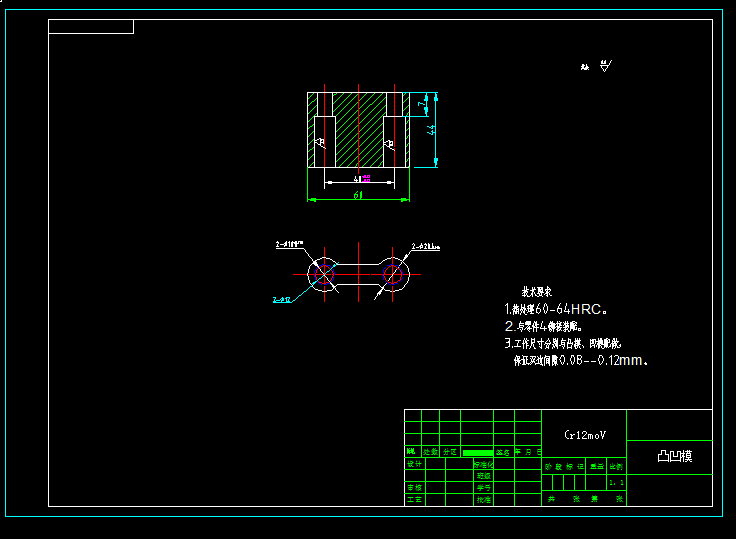736x539 pixels.
Task: Select the 工艺 cell in title block
Action: pos(415,500)
